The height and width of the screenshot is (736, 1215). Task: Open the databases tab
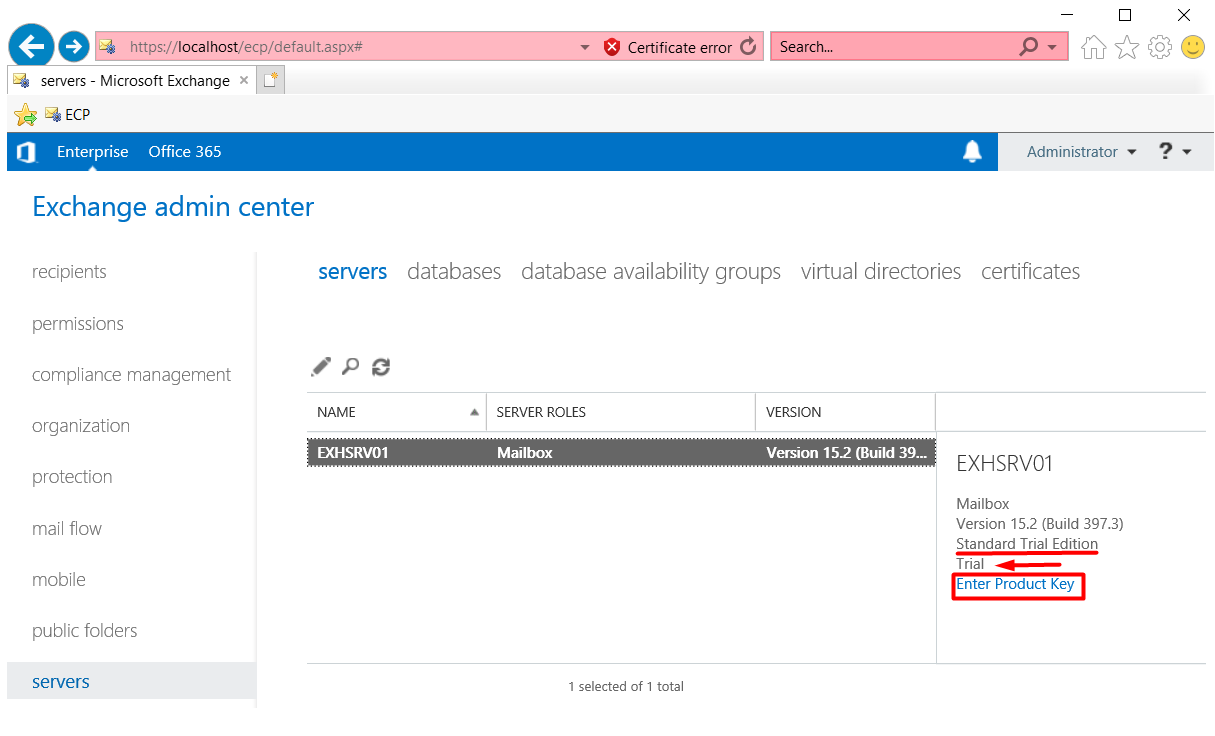pos(454,272)
